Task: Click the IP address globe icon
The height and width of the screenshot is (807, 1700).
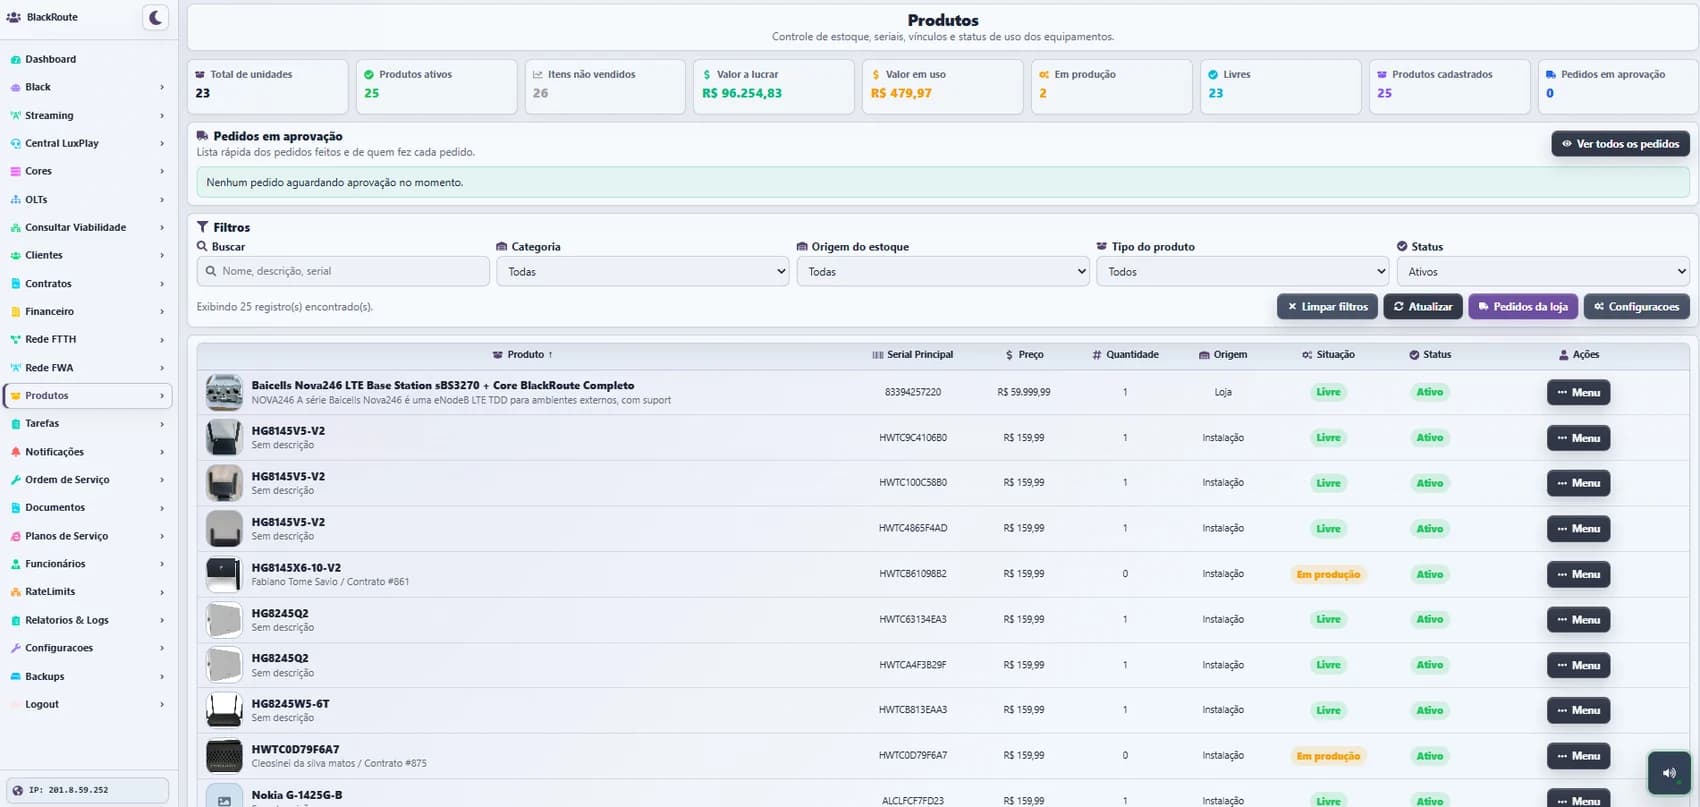Action: [17, 790]
